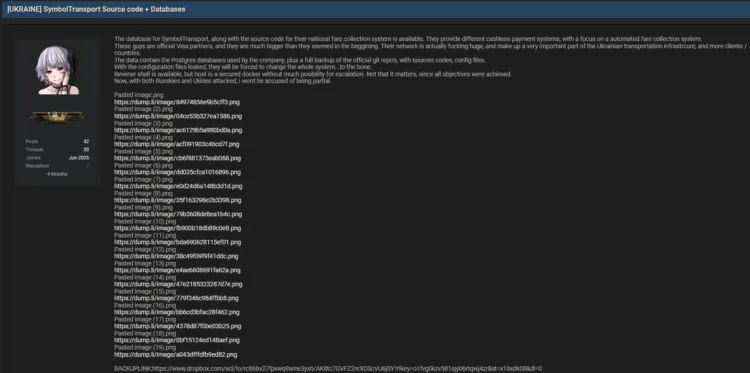Open dump.li link starting 79b3608
Screen dimensions: 750x373
(x=178, y=214)
